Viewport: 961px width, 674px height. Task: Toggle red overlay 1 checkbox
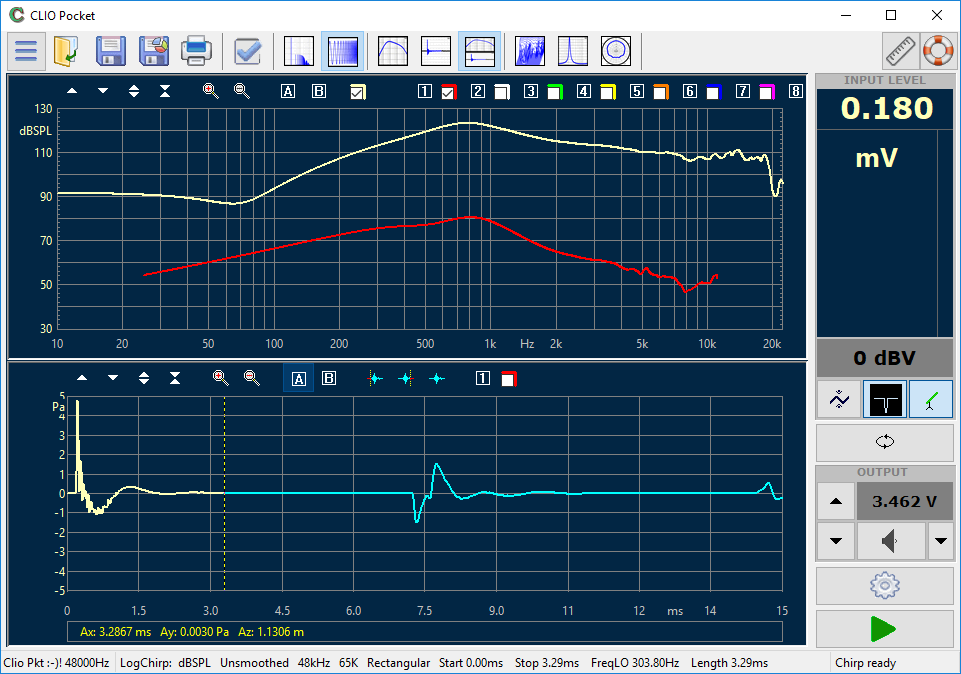449,92
